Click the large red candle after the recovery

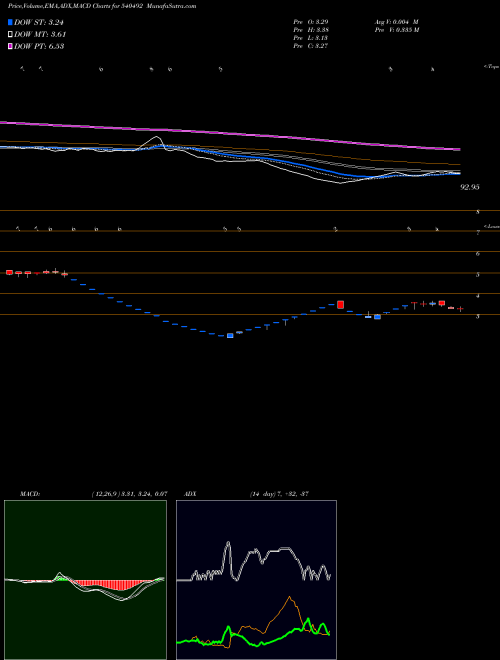[340, 304]
